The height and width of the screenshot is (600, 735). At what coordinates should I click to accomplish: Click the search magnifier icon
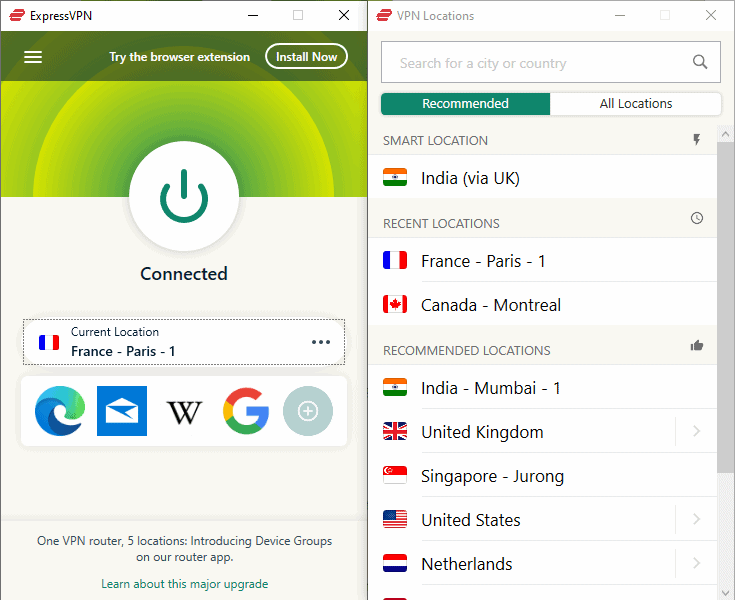(x=700, y=62)
